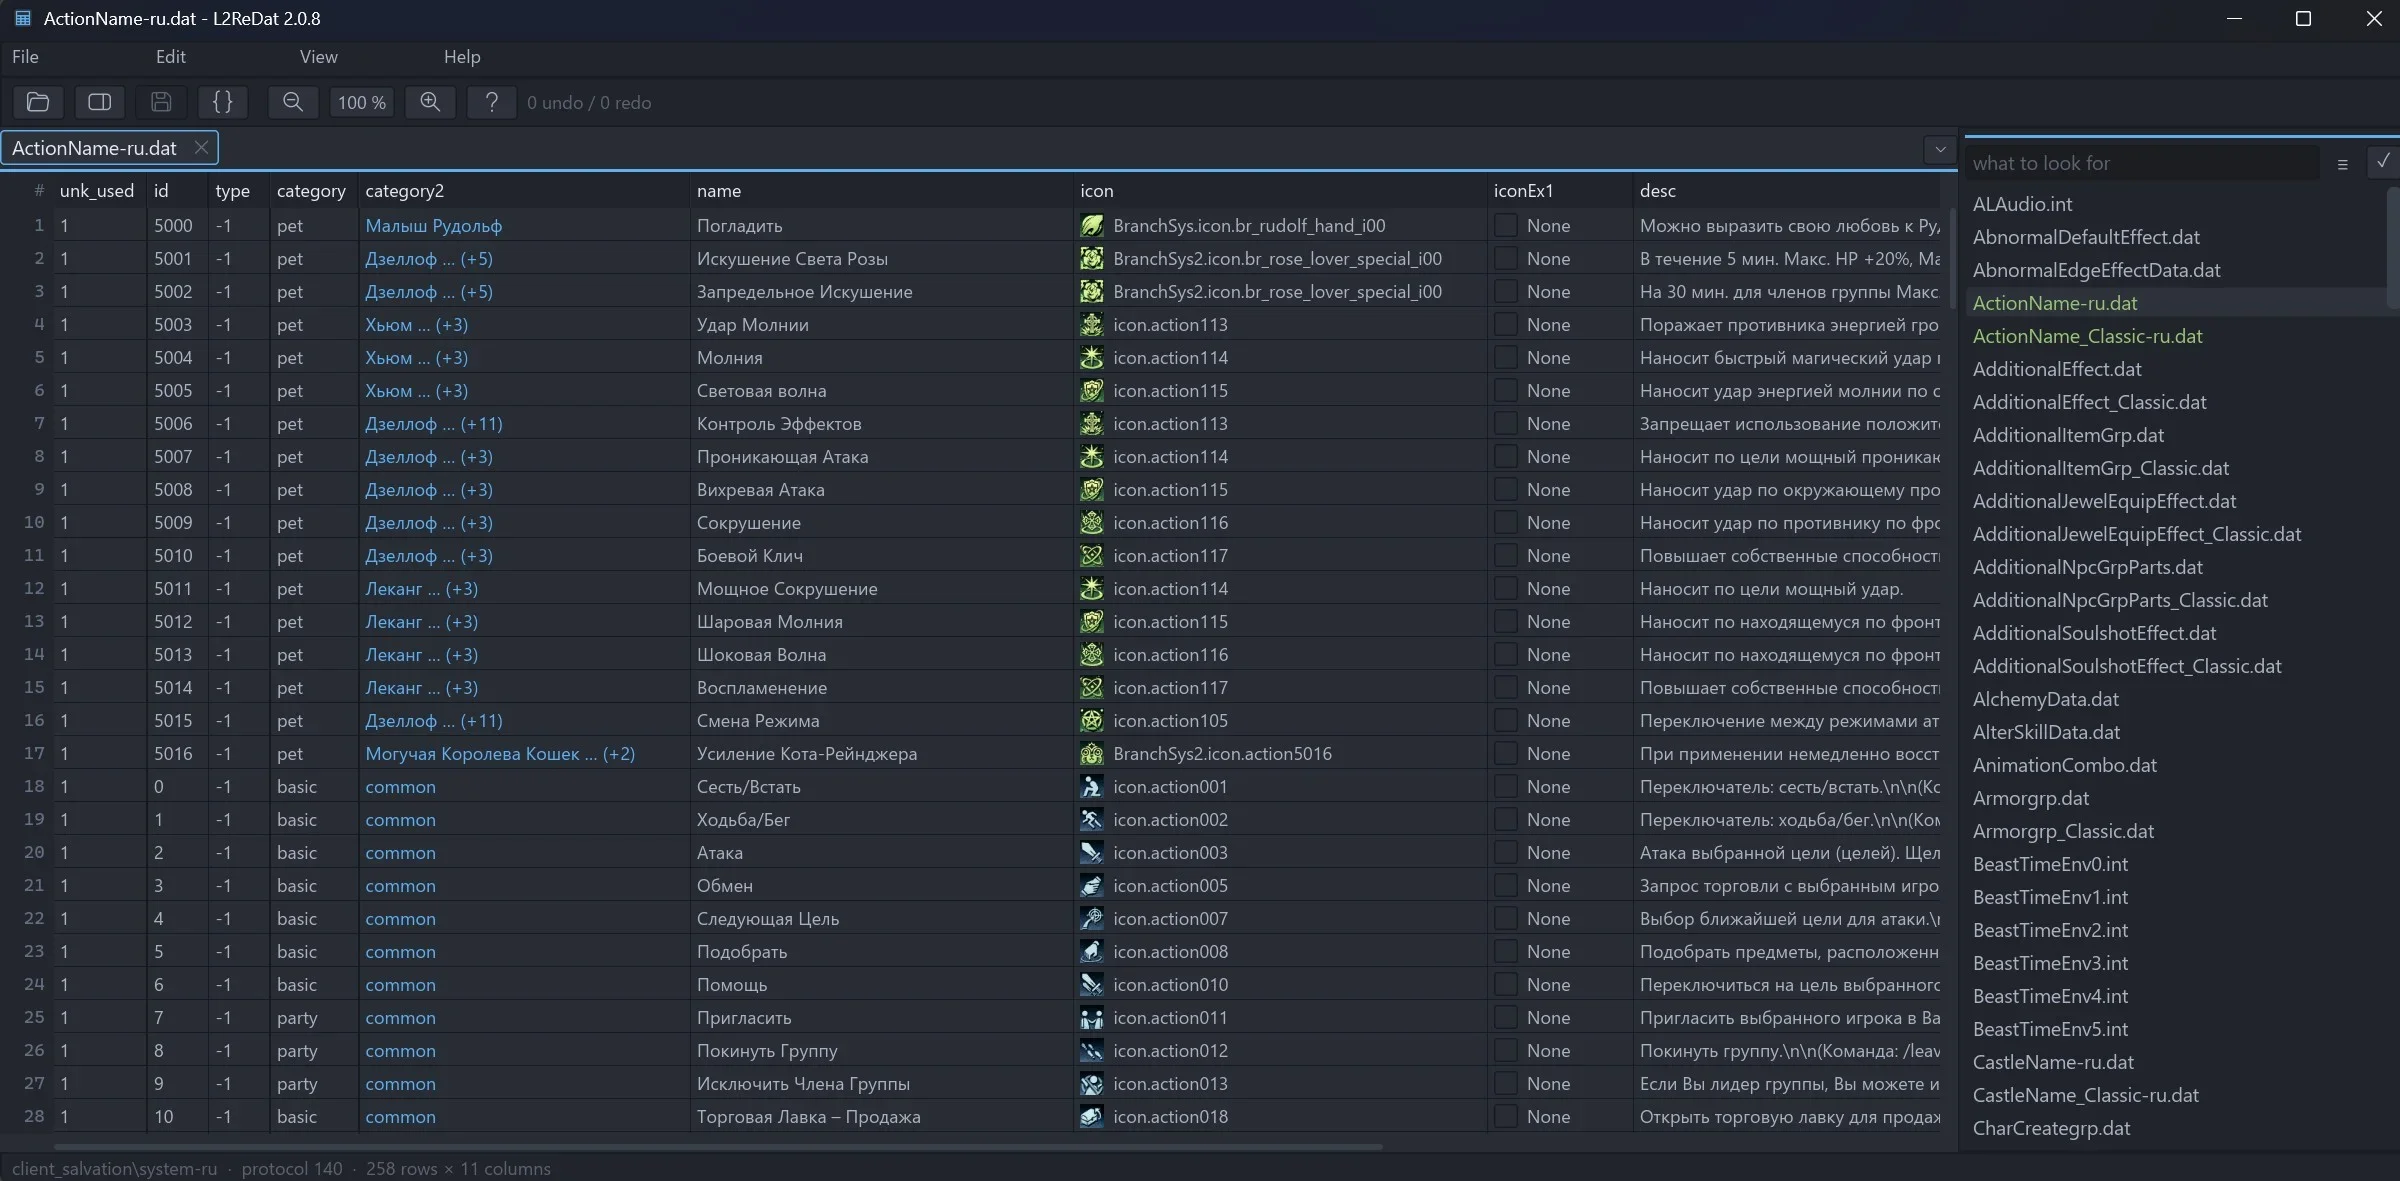Image resolution: width=2400 pixels, height=1181 pixels.
Task: Click icon image for action5016 row
Action: coord(1092,754)
